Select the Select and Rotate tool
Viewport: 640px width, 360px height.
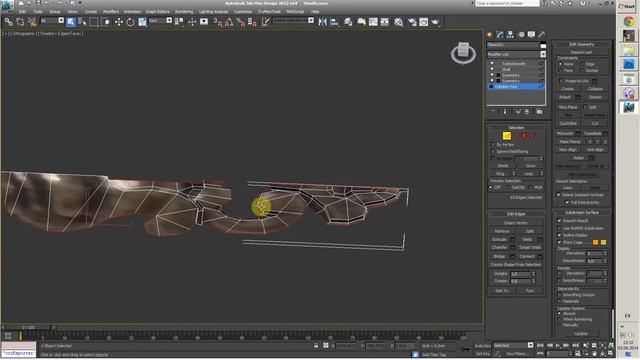(130, 22)
